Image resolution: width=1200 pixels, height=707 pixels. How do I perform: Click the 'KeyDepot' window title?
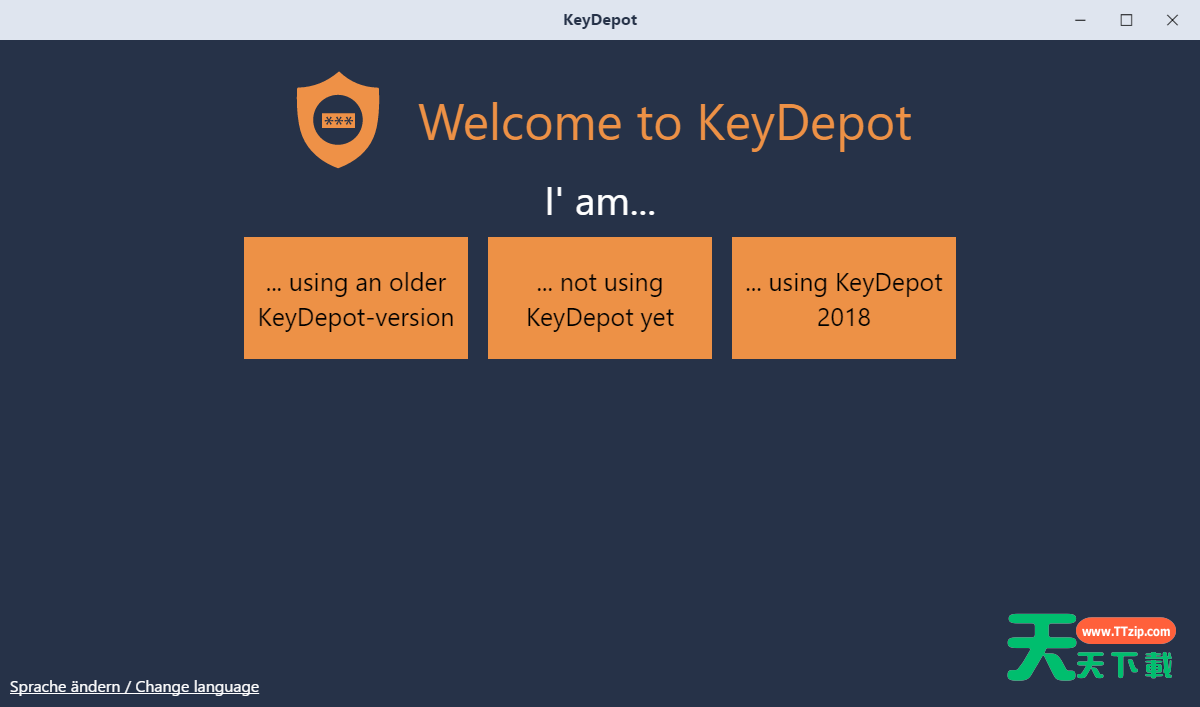click(600, 20)
